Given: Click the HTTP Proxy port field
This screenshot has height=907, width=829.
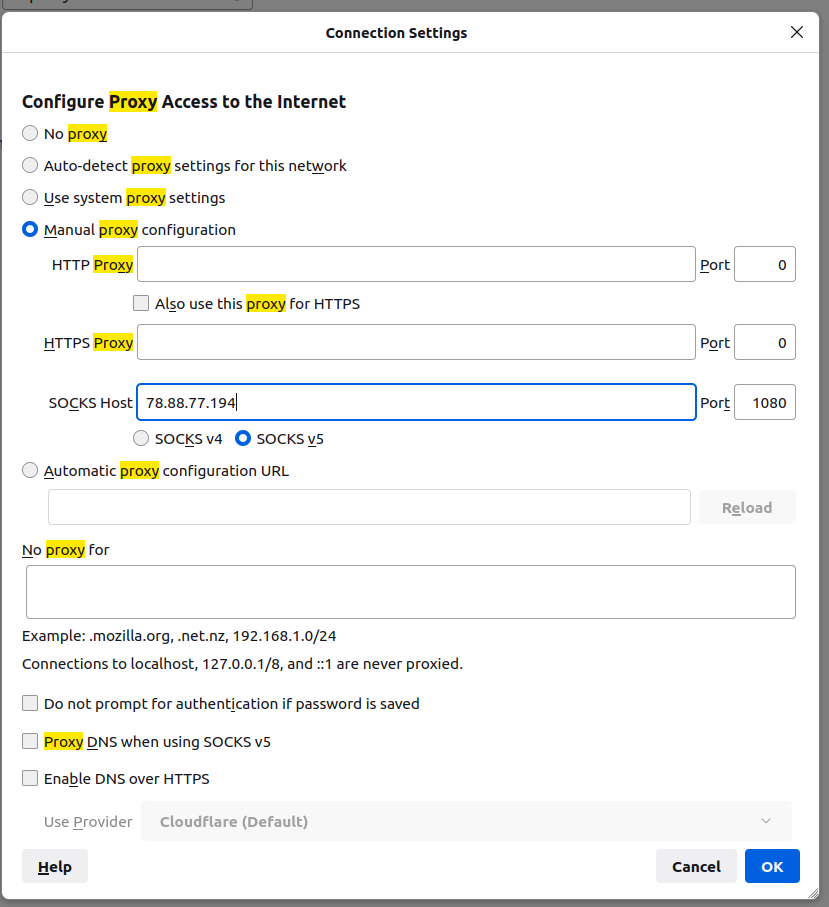Looking at the screenshot, I should point(764,265).
